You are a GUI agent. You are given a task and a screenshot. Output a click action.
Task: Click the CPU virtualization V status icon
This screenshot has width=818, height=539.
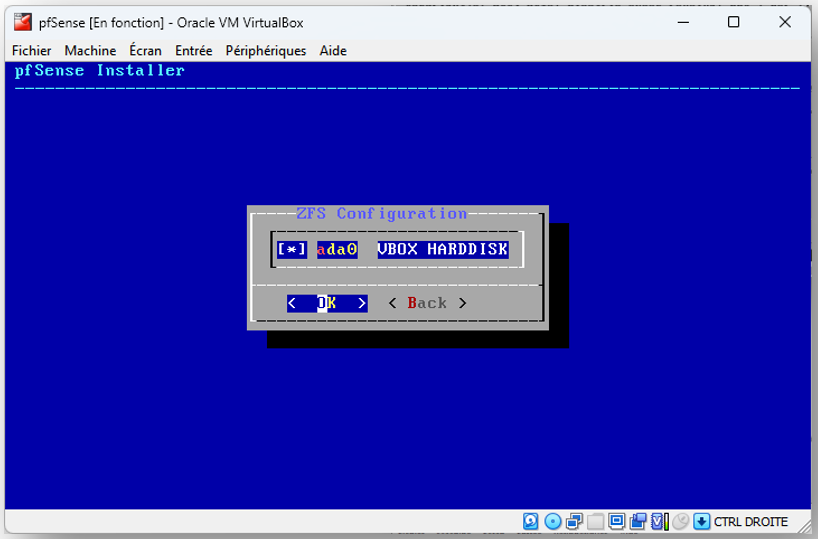click(659, 521)
